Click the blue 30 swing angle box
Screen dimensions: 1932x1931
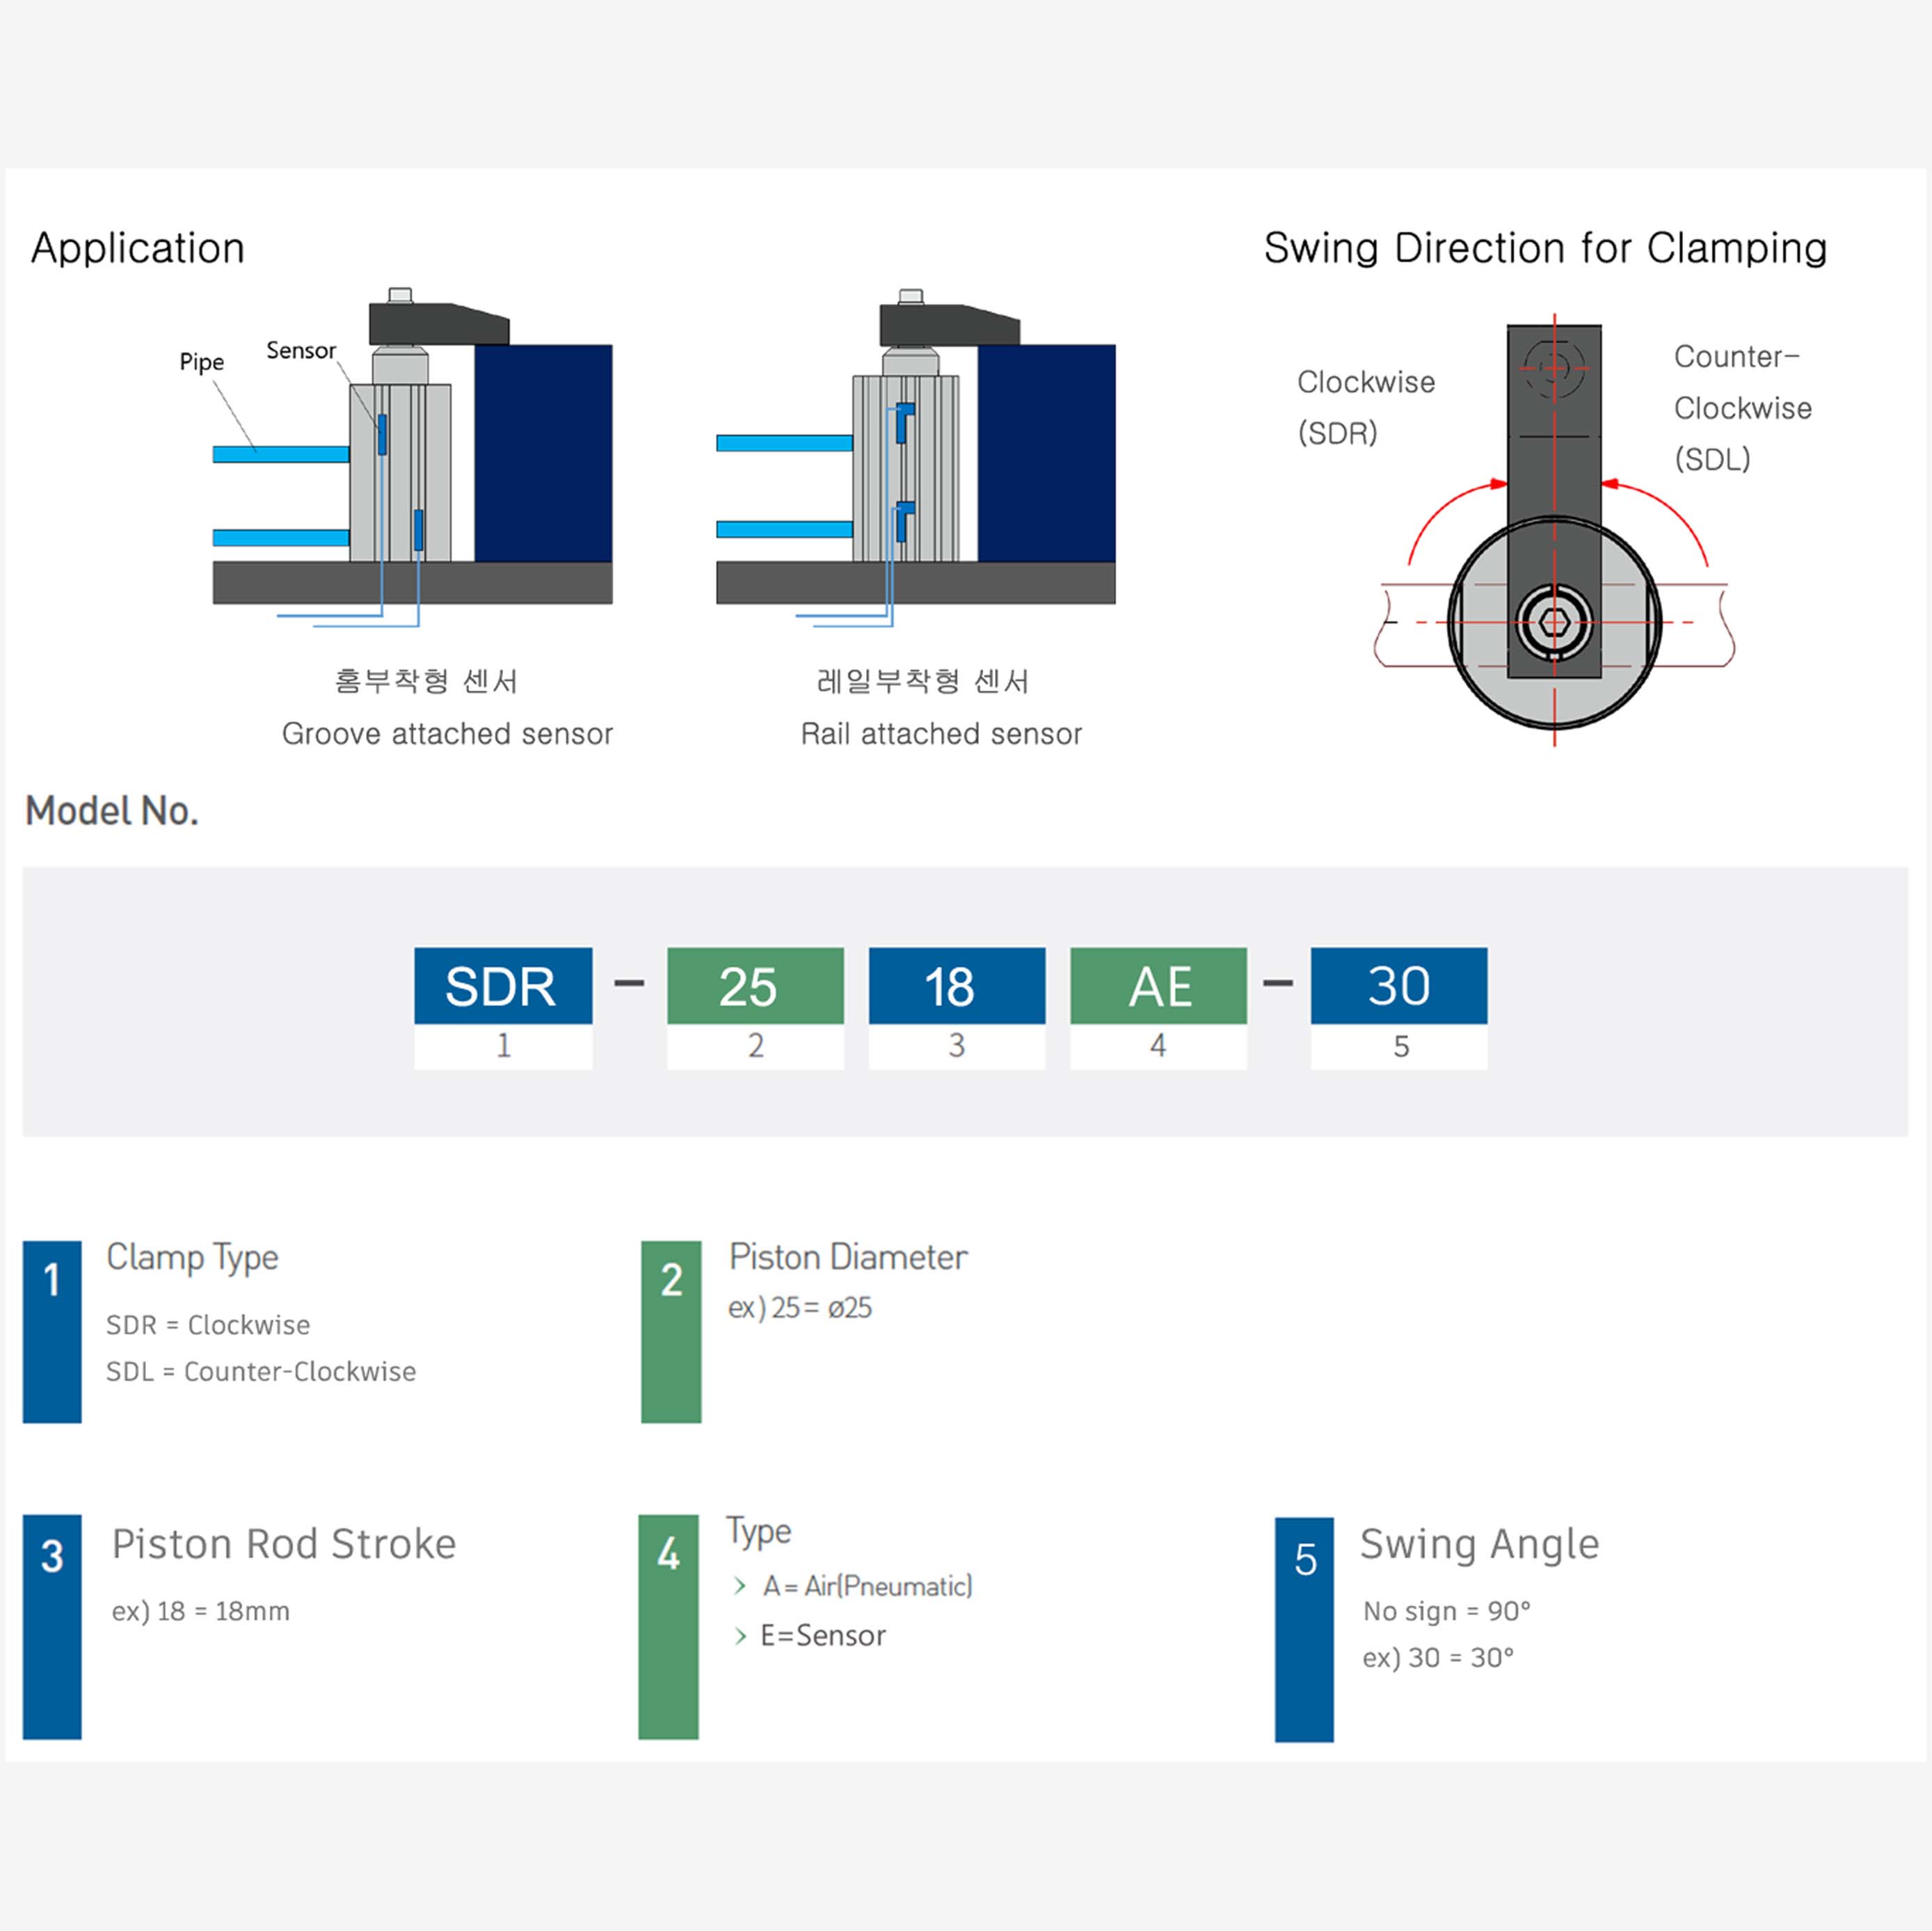click(1398, 986)
